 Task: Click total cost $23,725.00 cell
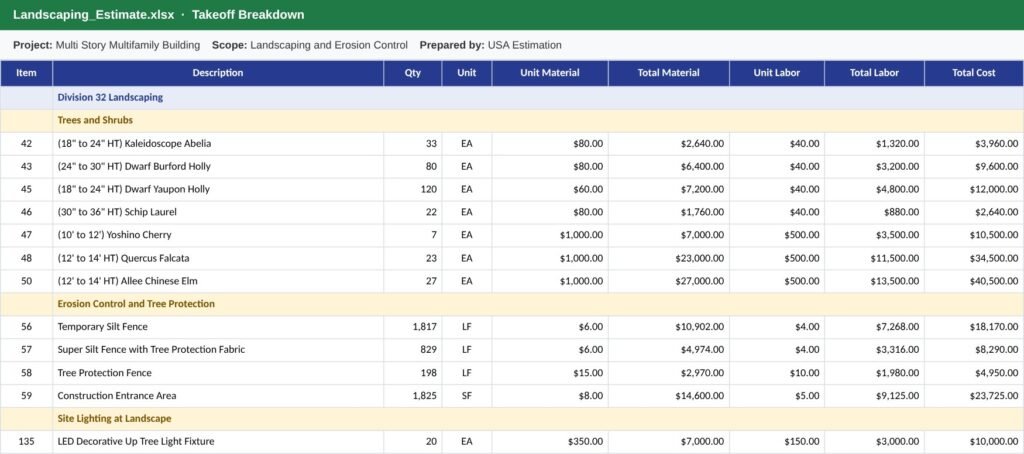pos(974,395)
